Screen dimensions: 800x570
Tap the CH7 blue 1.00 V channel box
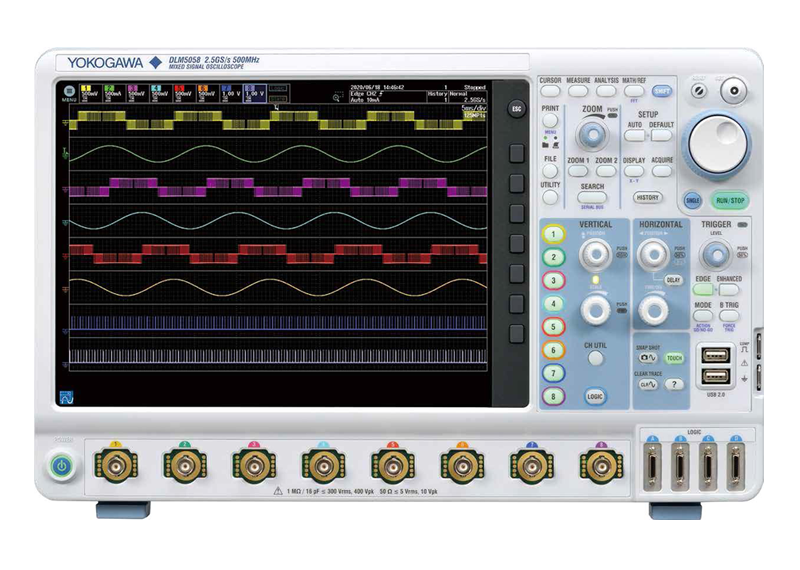231,93
